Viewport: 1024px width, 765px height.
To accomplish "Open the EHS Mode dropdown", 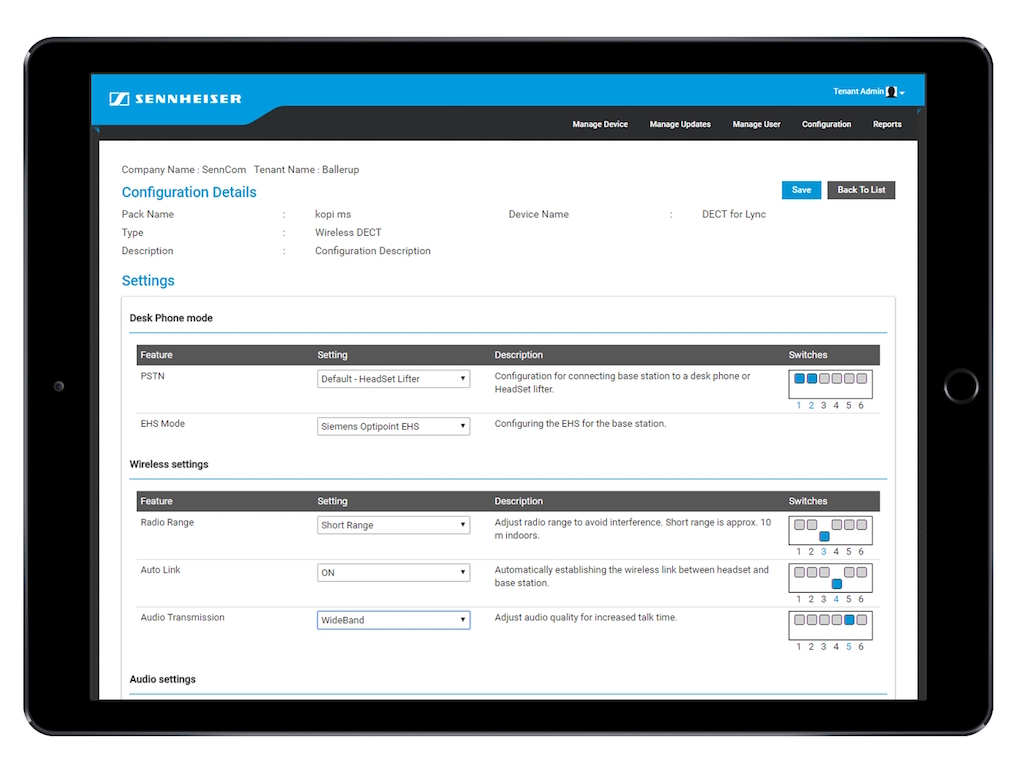I will pos(393,426).
